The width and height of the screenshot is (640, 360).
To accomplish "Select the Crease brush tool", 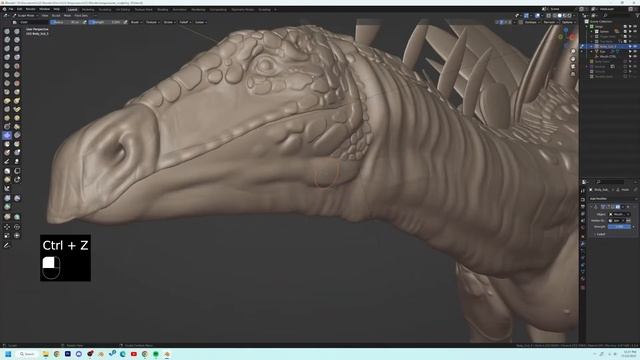I will 7,66.
